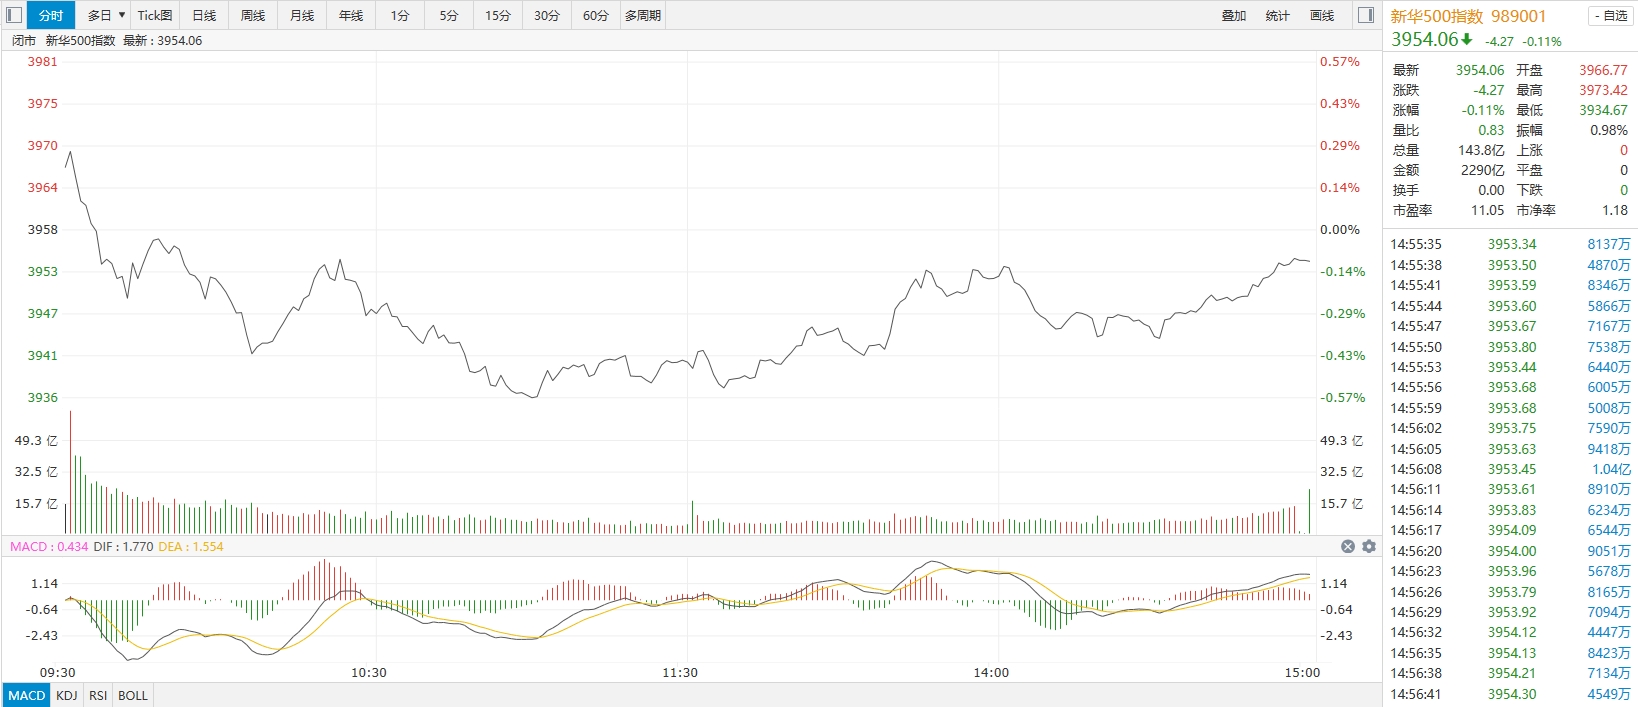The width and height of the screenshot is (1638, 707).
Task: Show the 5分 five-minute chart
Action: coord(449,15)
